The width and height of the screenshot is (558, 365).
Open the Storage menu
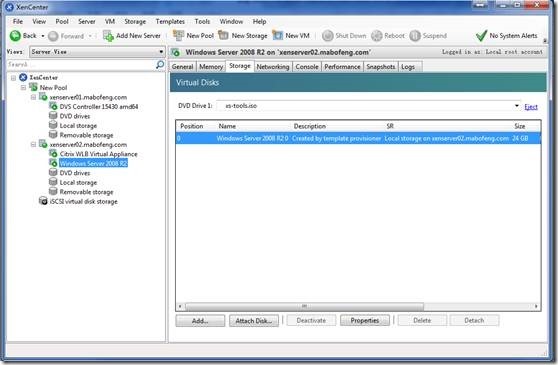(135, 21)
